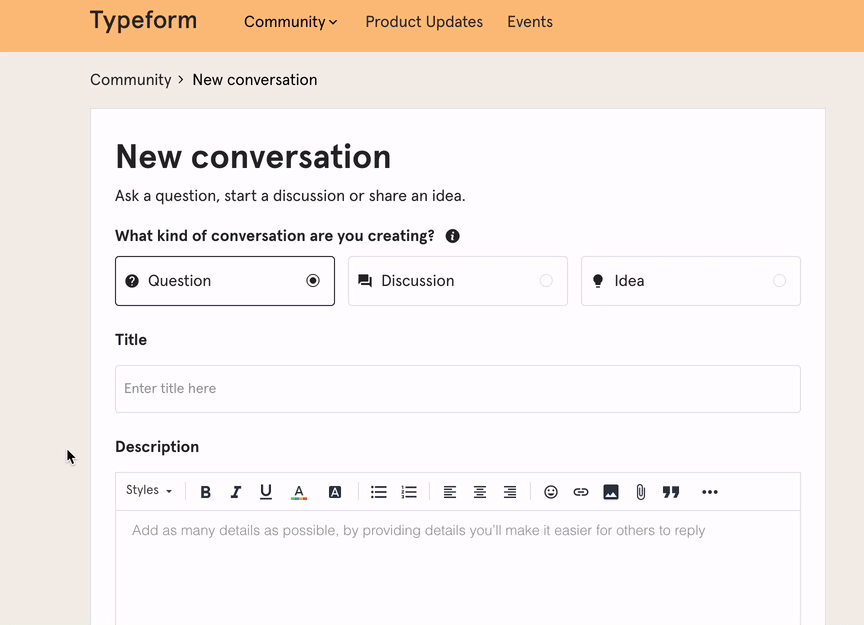Insert a bulleted list
The width and height of the screenshot is (864, 625).
[x=379, y=492]
